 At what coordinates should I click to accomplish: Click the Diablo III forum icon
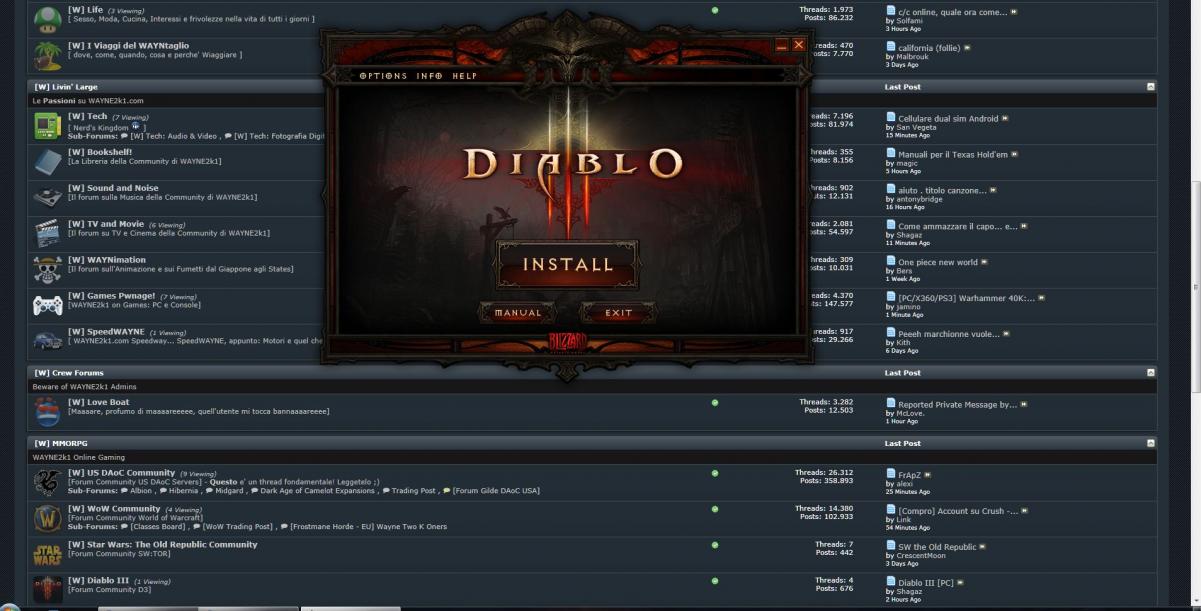[x=47, y=588]
